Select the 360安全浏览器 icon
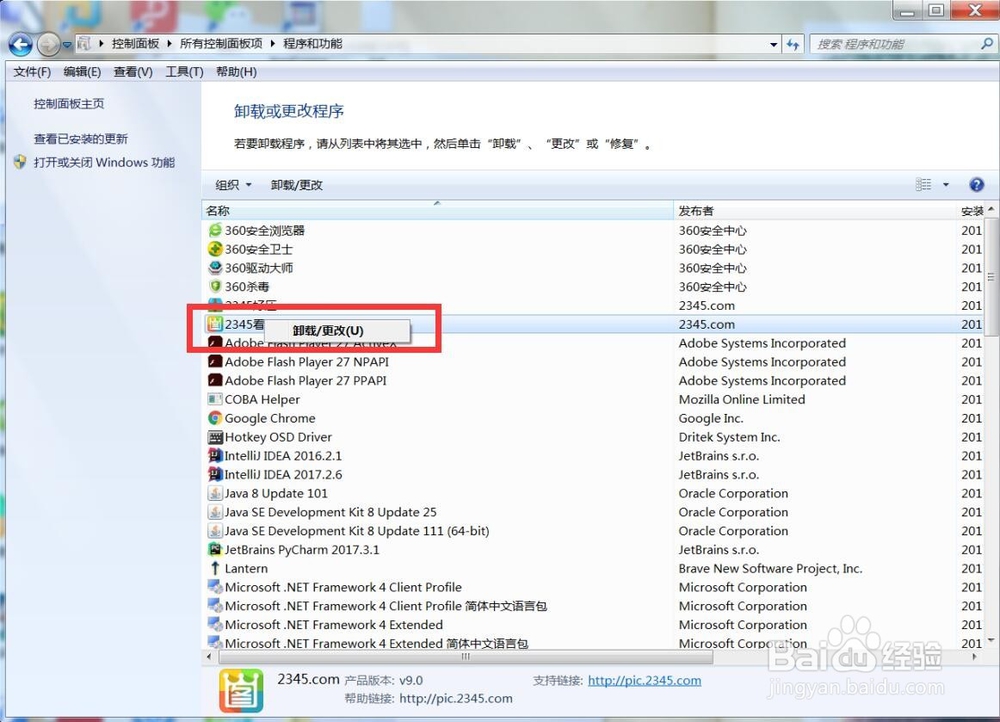This screenshot has width=1000, height=722. 215,230
